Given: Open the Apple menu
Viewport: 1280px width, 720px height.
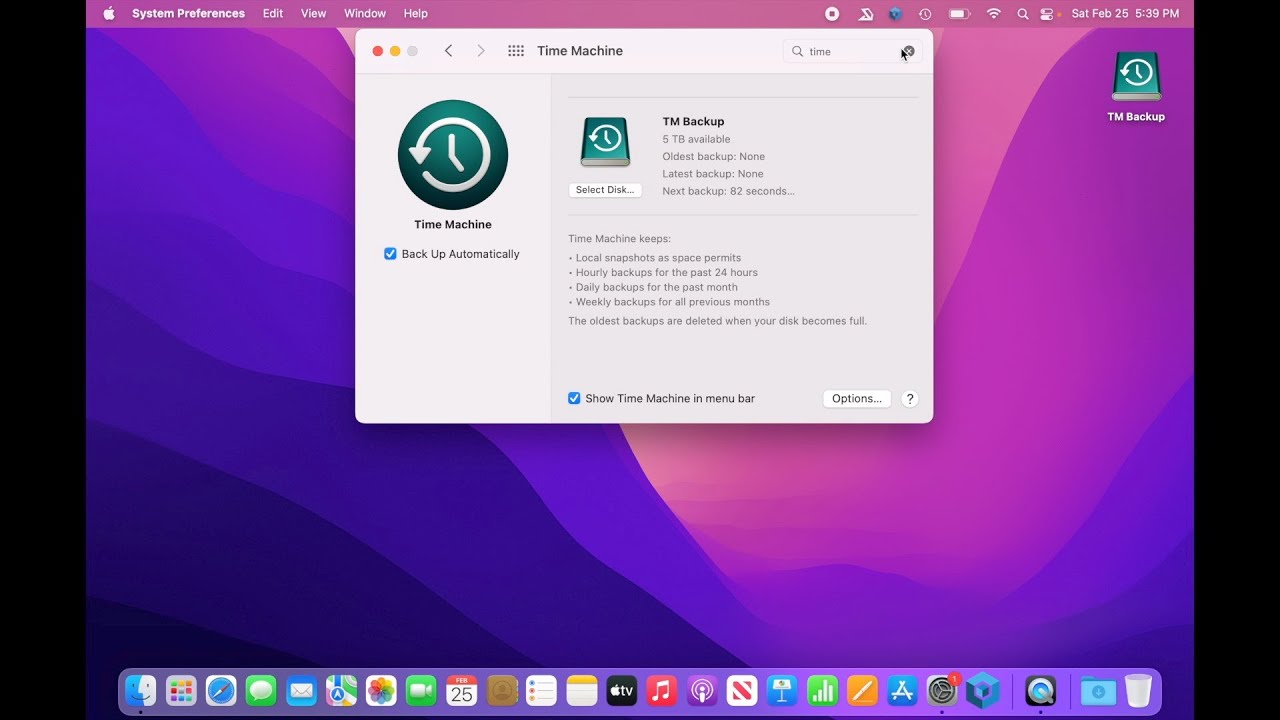Looking at the screenshot, I should pos(109,13).
